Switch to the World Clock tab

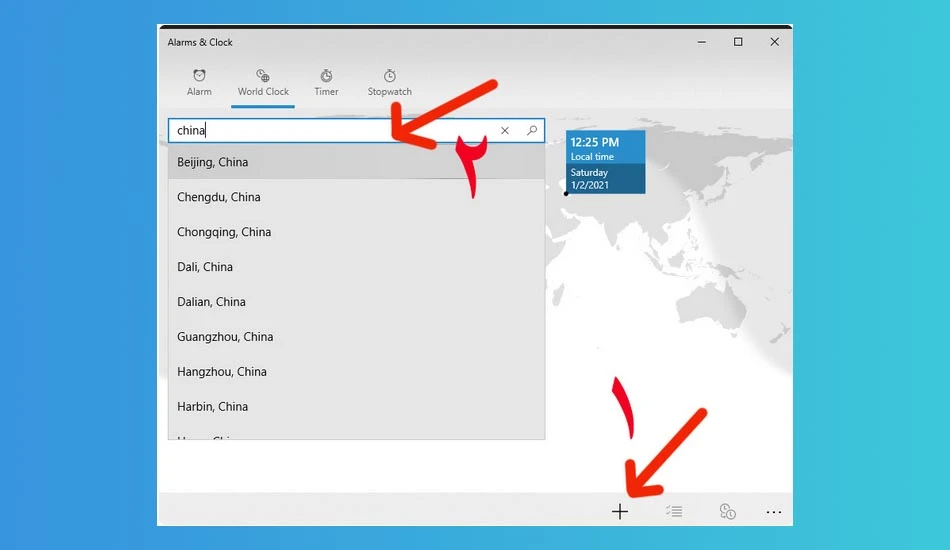(x=263, y=83)
